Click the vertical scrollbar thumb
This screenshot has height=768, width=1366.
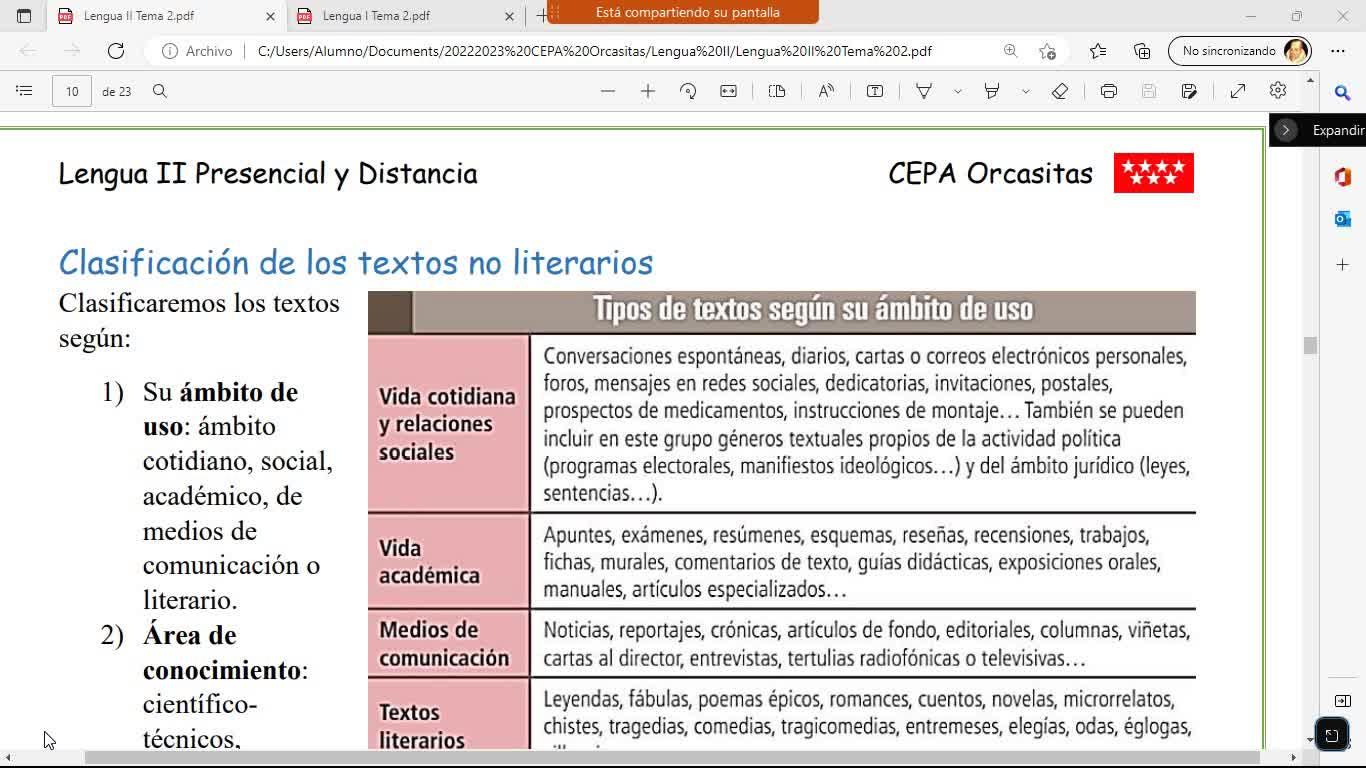[1310, 345]
